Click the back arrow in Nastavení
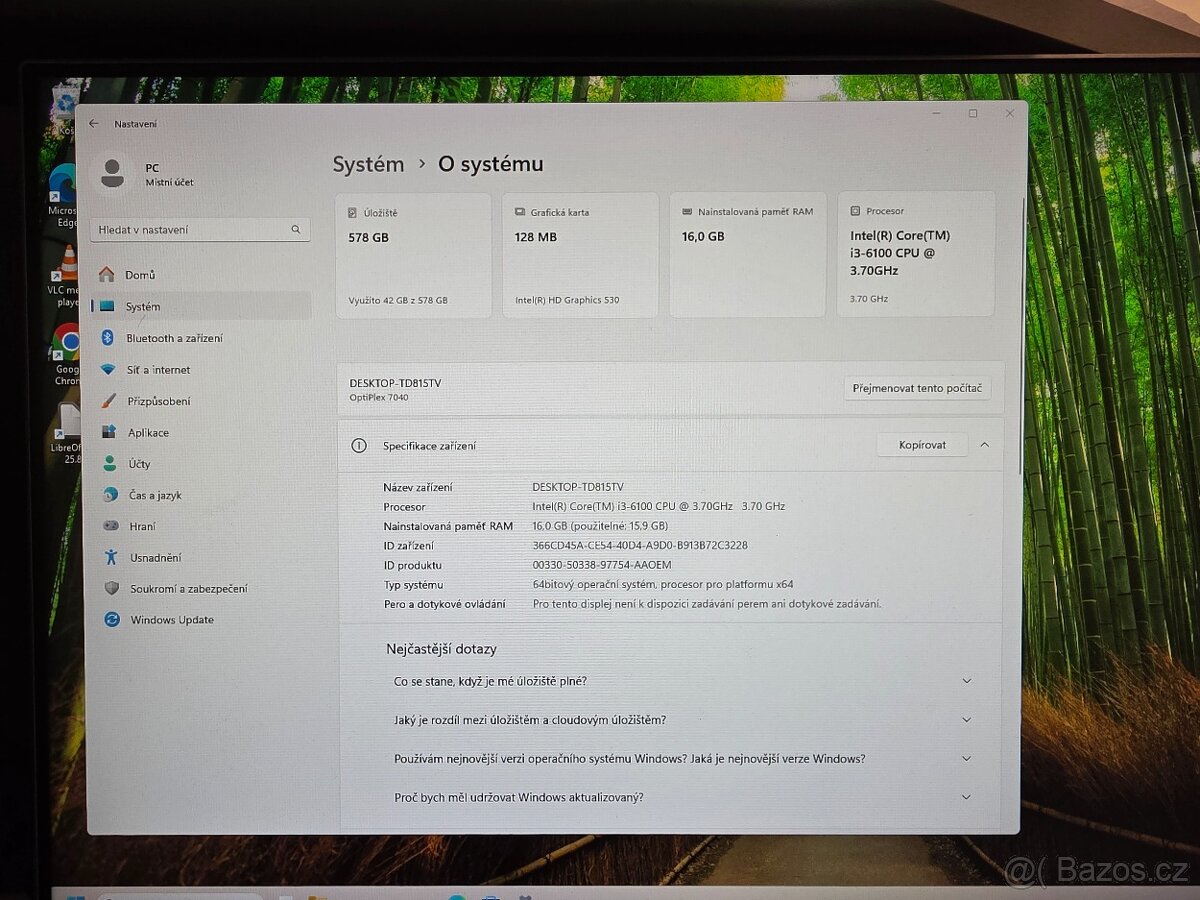The image size is (1200, 900). (x=94, y=124)
